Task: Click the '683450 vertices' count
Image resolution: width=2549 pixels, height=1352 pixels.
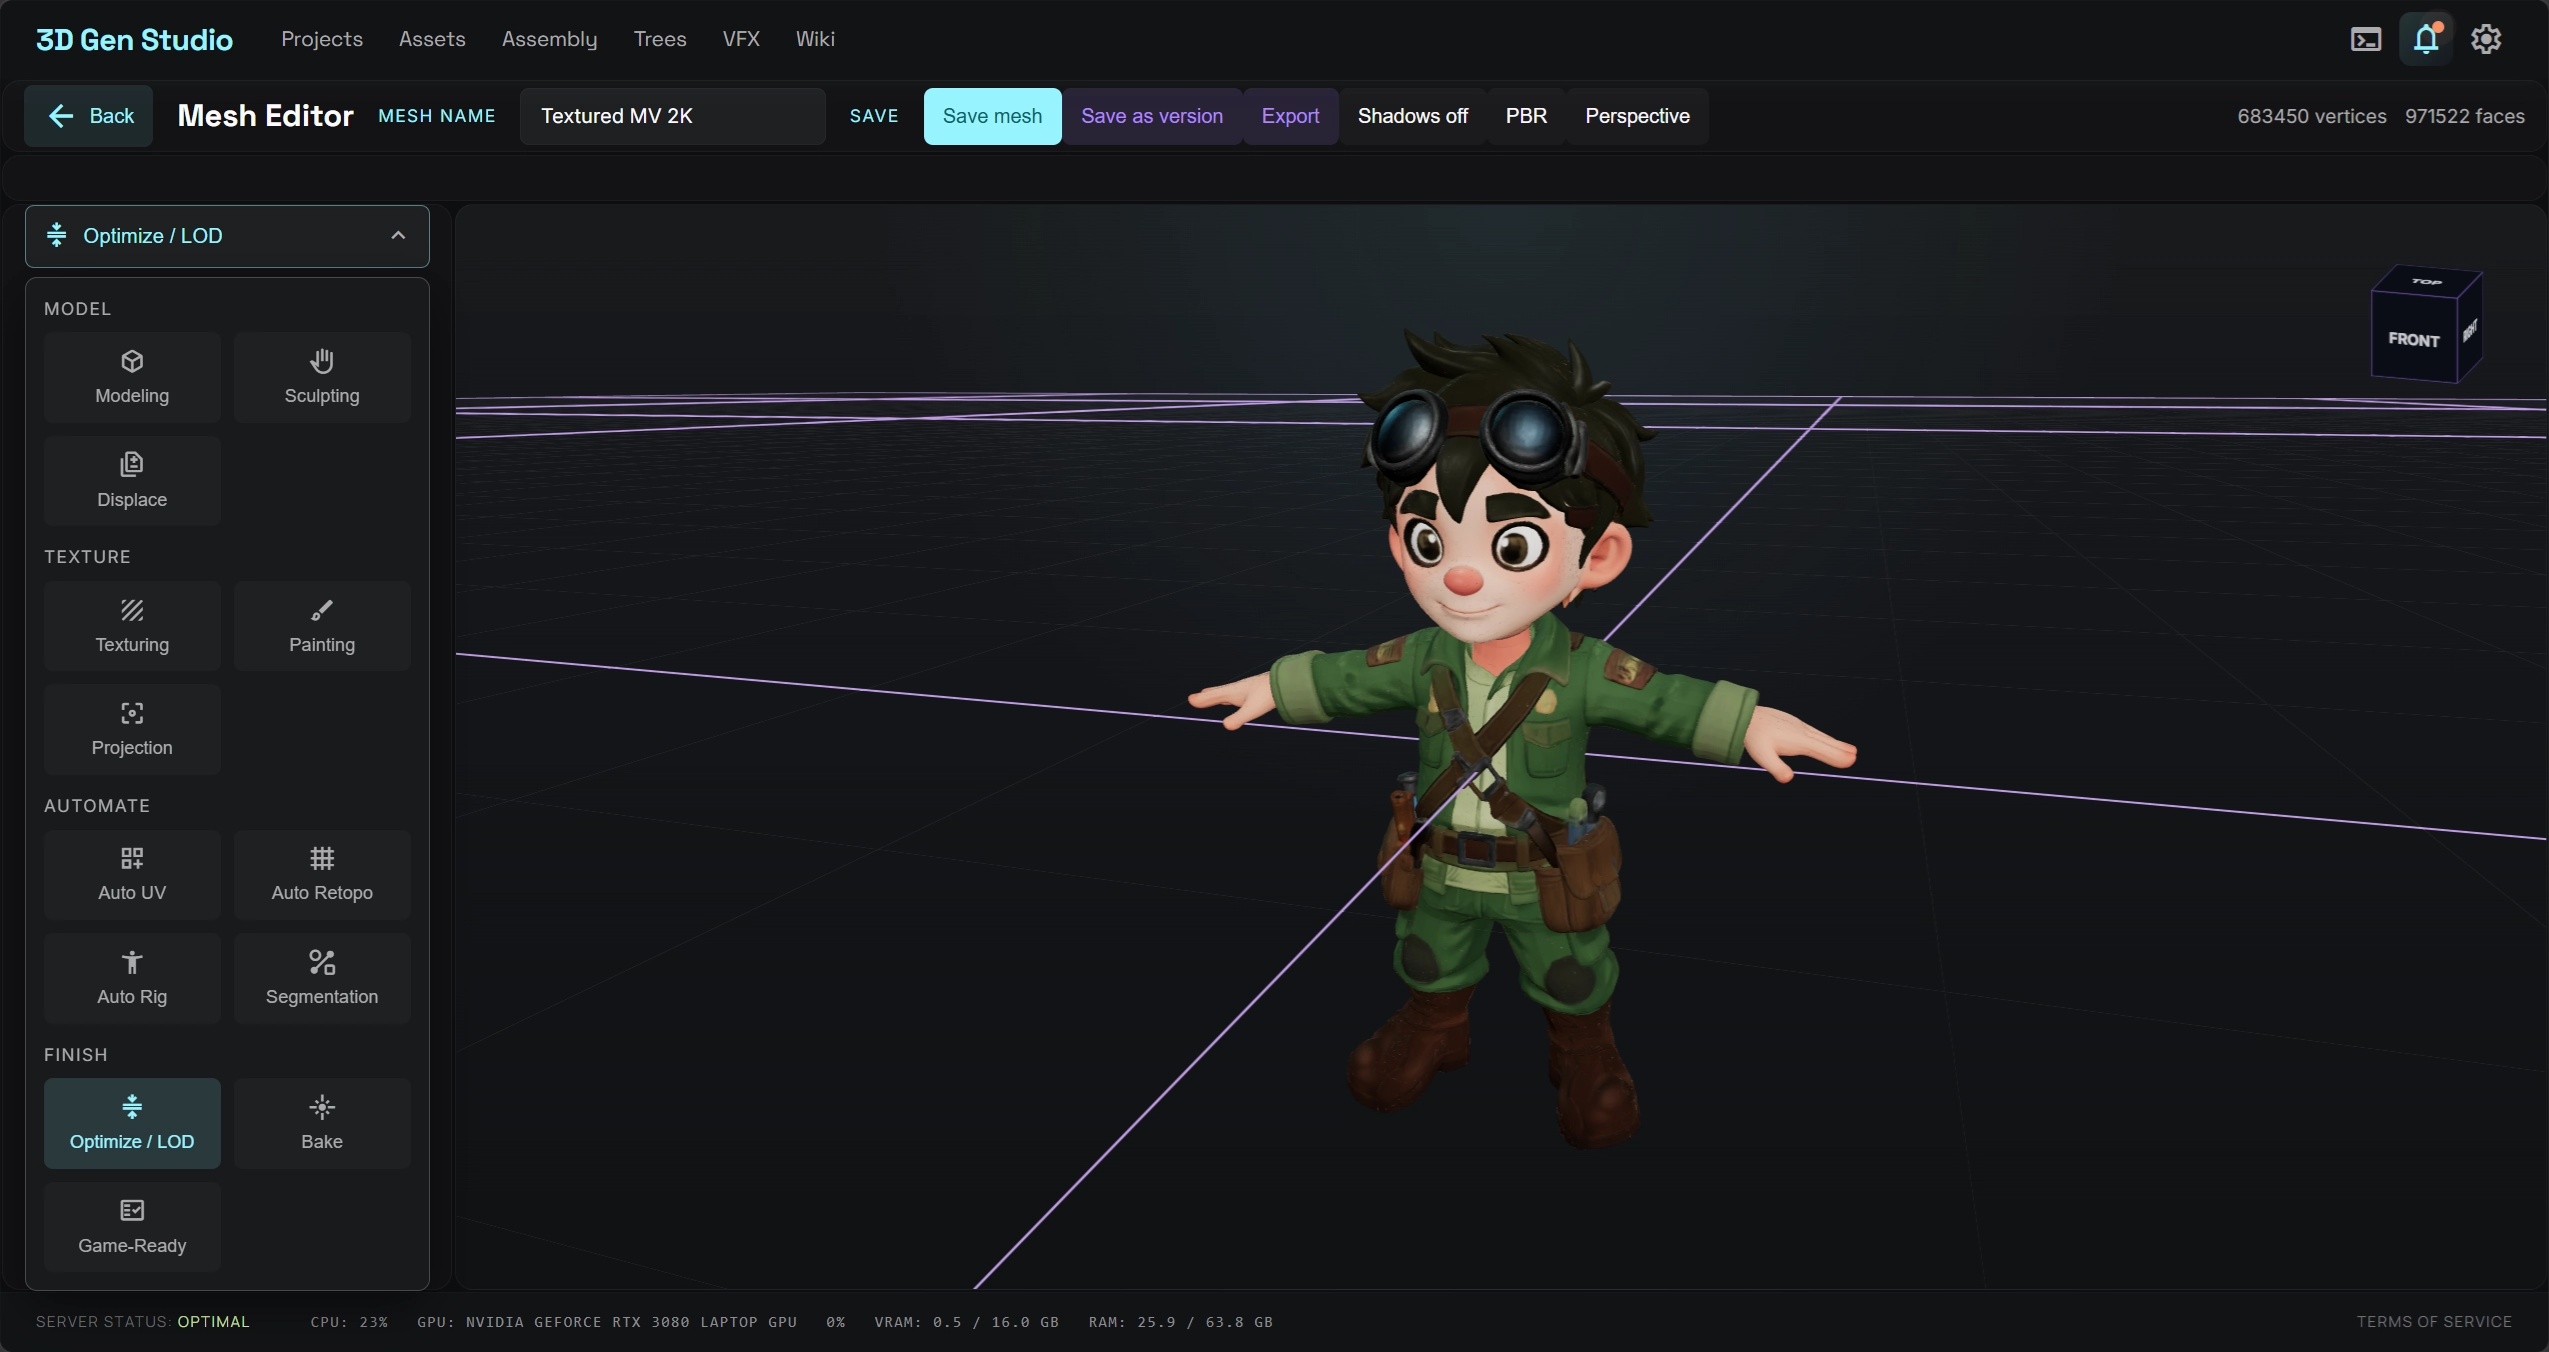Action: point(2311,116)
